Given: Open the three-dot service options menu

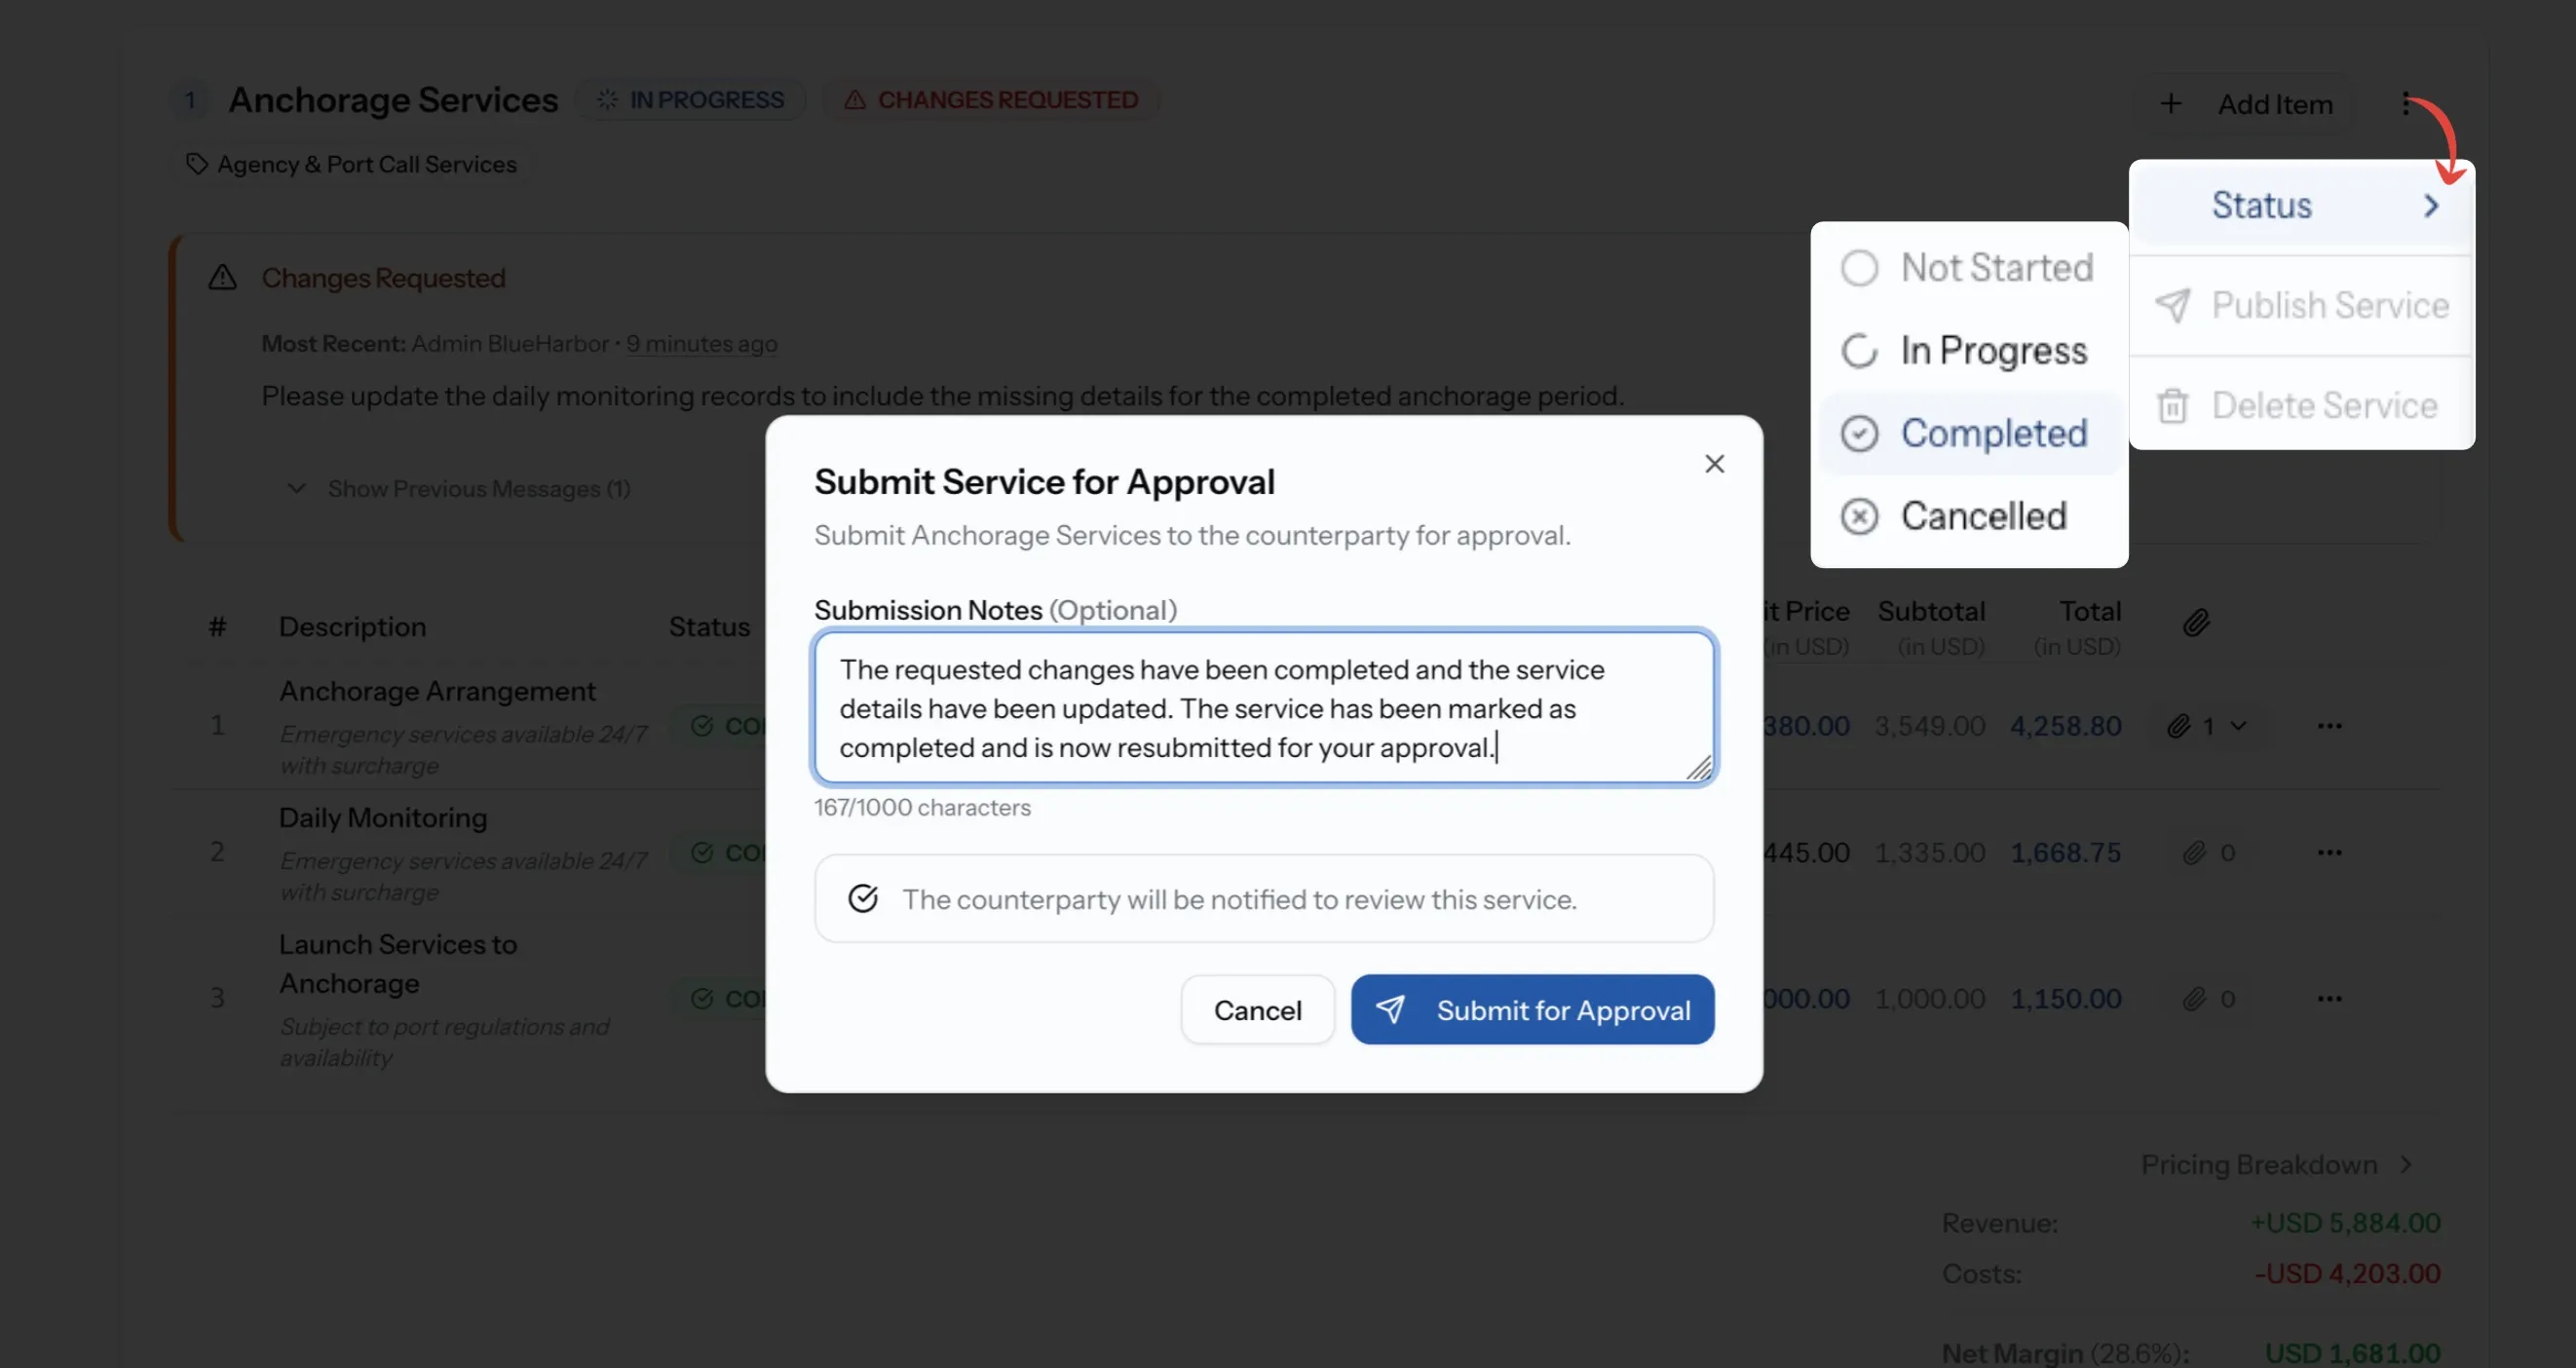Looking at the screenshot, I should coord(2406,103).
